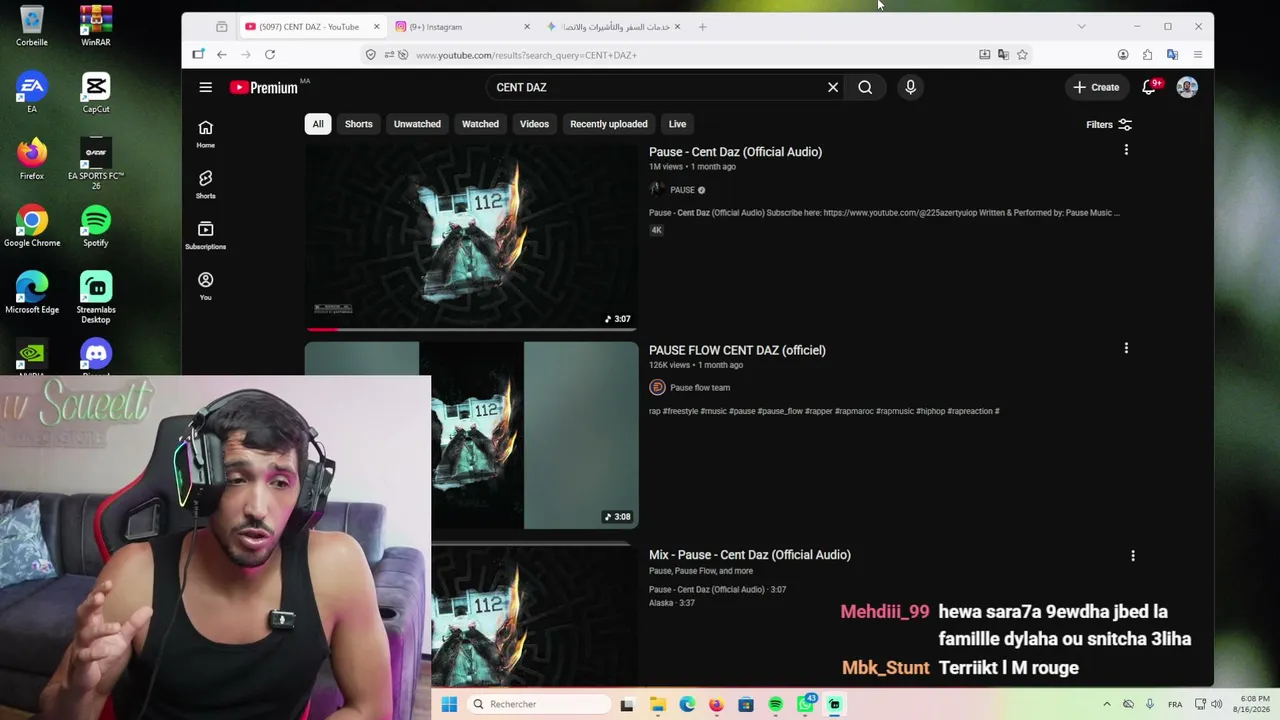Viewport: 1280px width, 720px height.
Task: Open Subscriptions in the YouTube sidebar
Action: pos(205,235)
